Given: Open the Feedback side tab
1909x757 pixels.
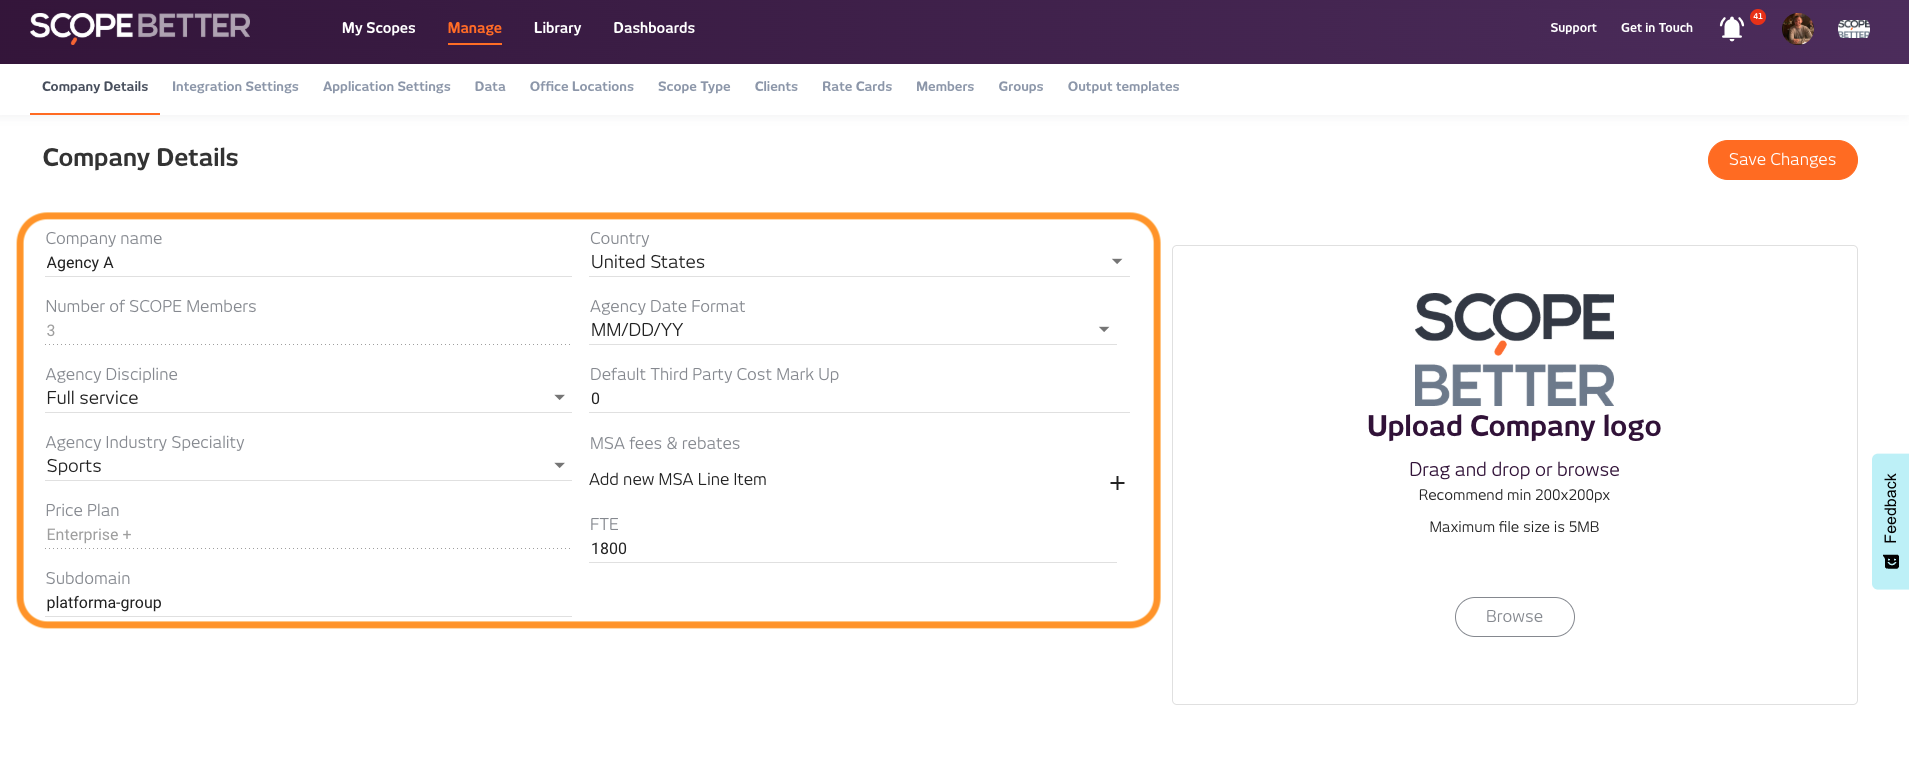Looking at the screenshot, I should 1890,521.
